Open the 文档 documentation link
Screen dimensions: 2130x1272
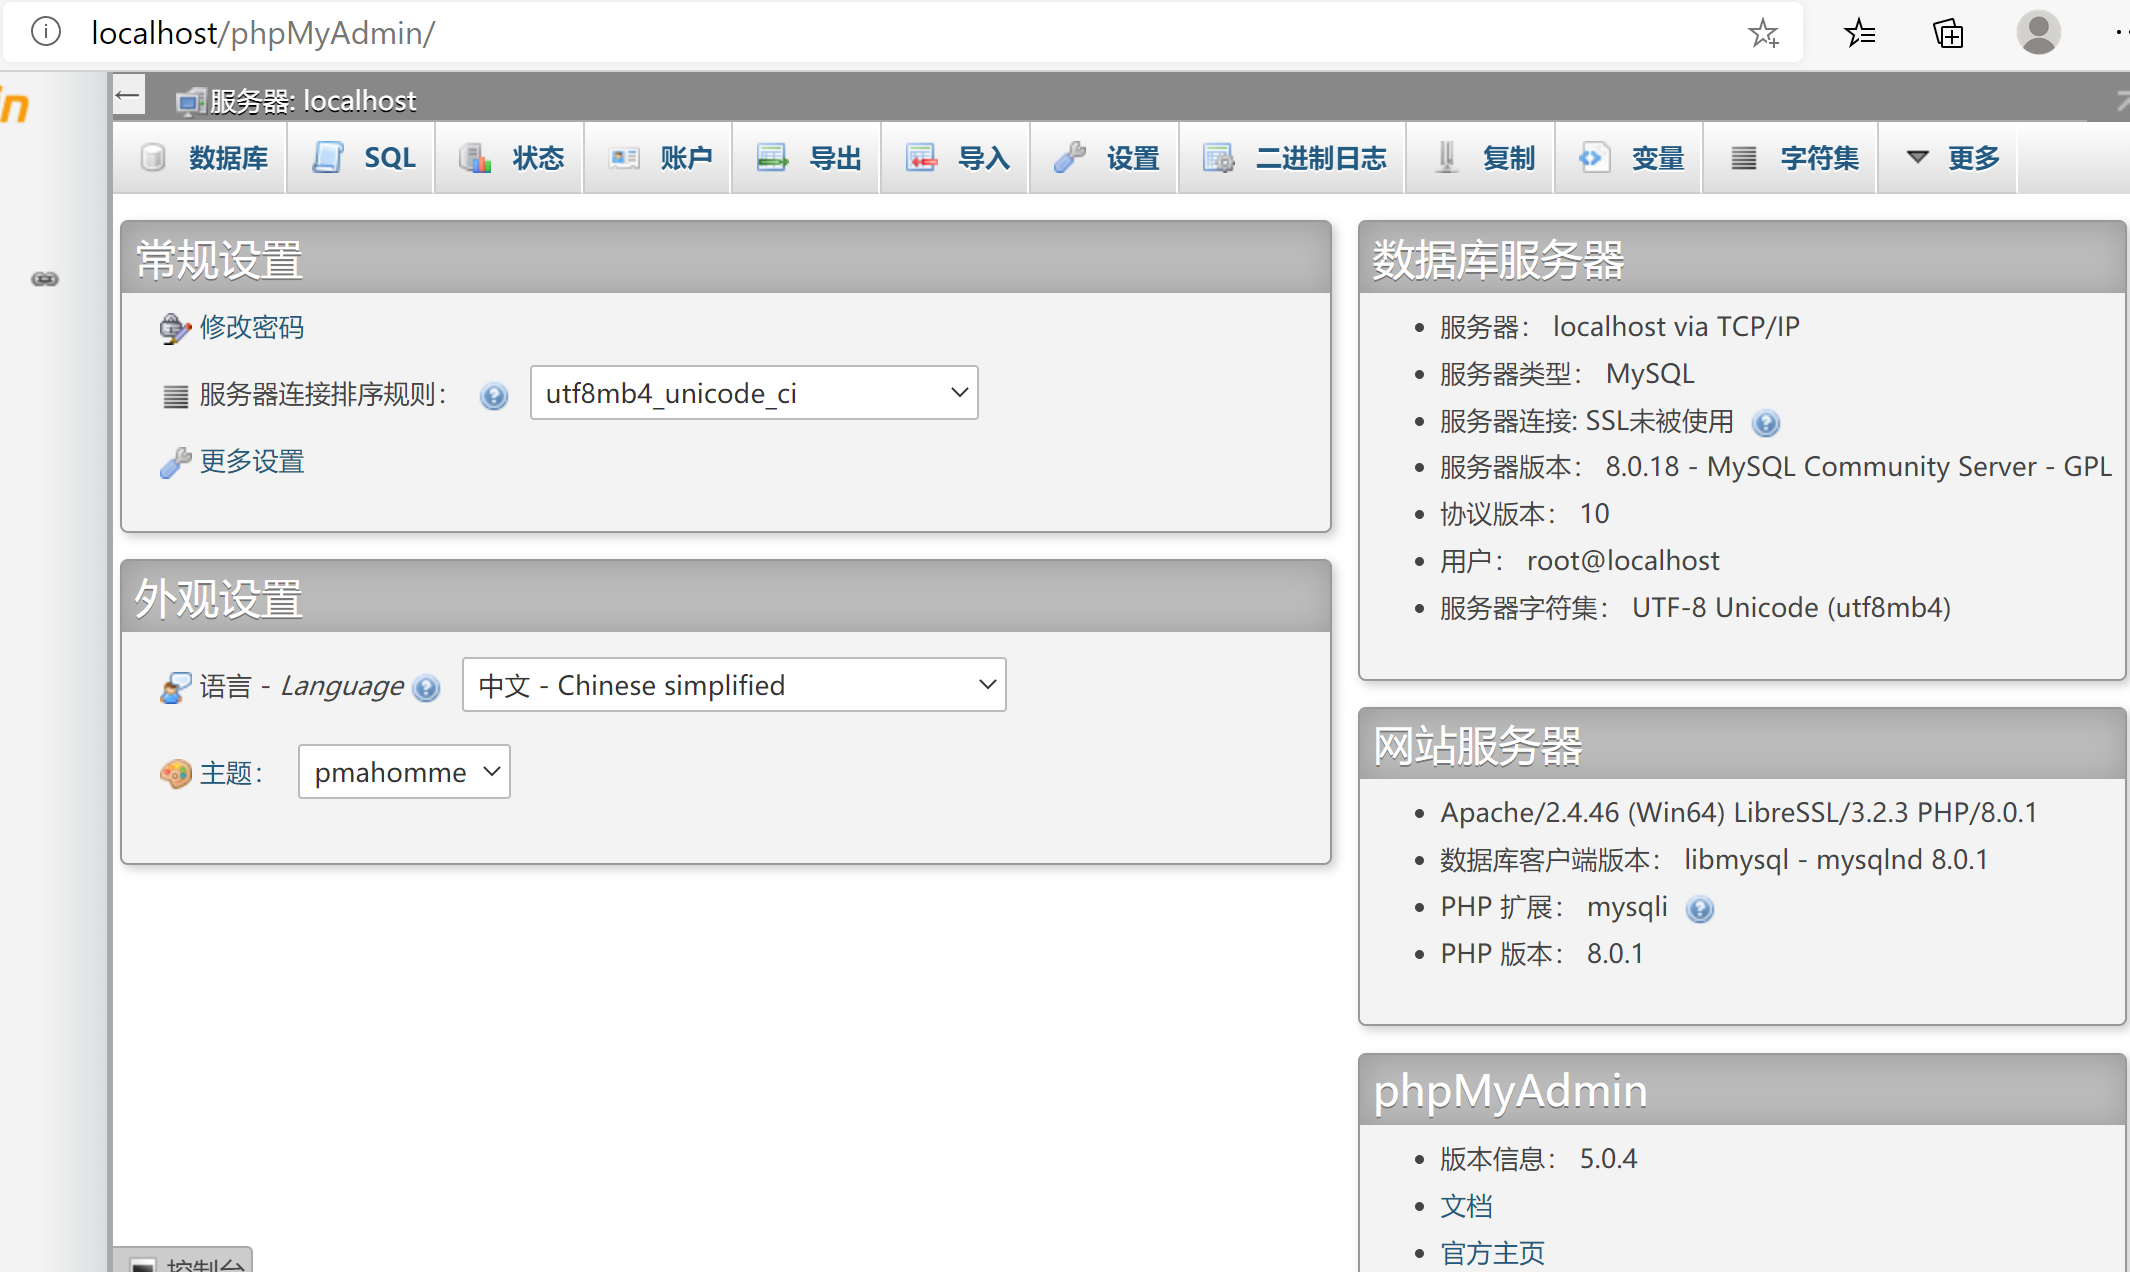(1466, 1206)
